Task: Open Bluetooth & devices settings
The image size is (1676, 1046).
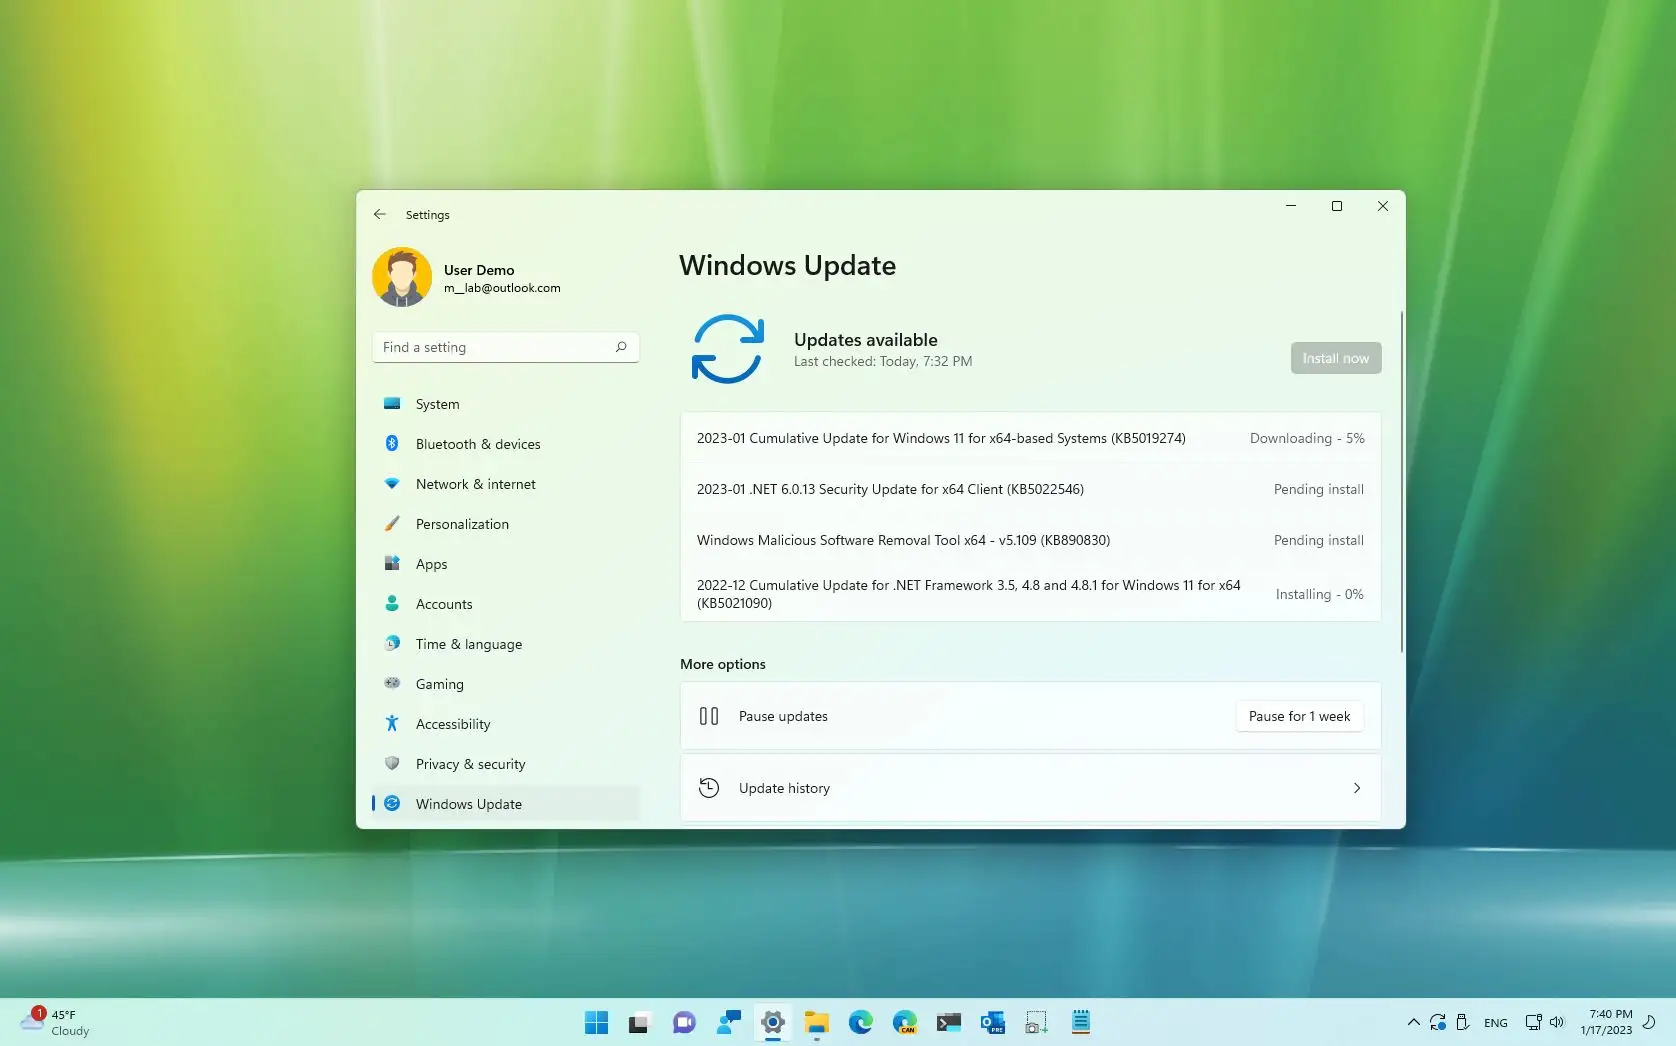Action: [x=505, y=444]
